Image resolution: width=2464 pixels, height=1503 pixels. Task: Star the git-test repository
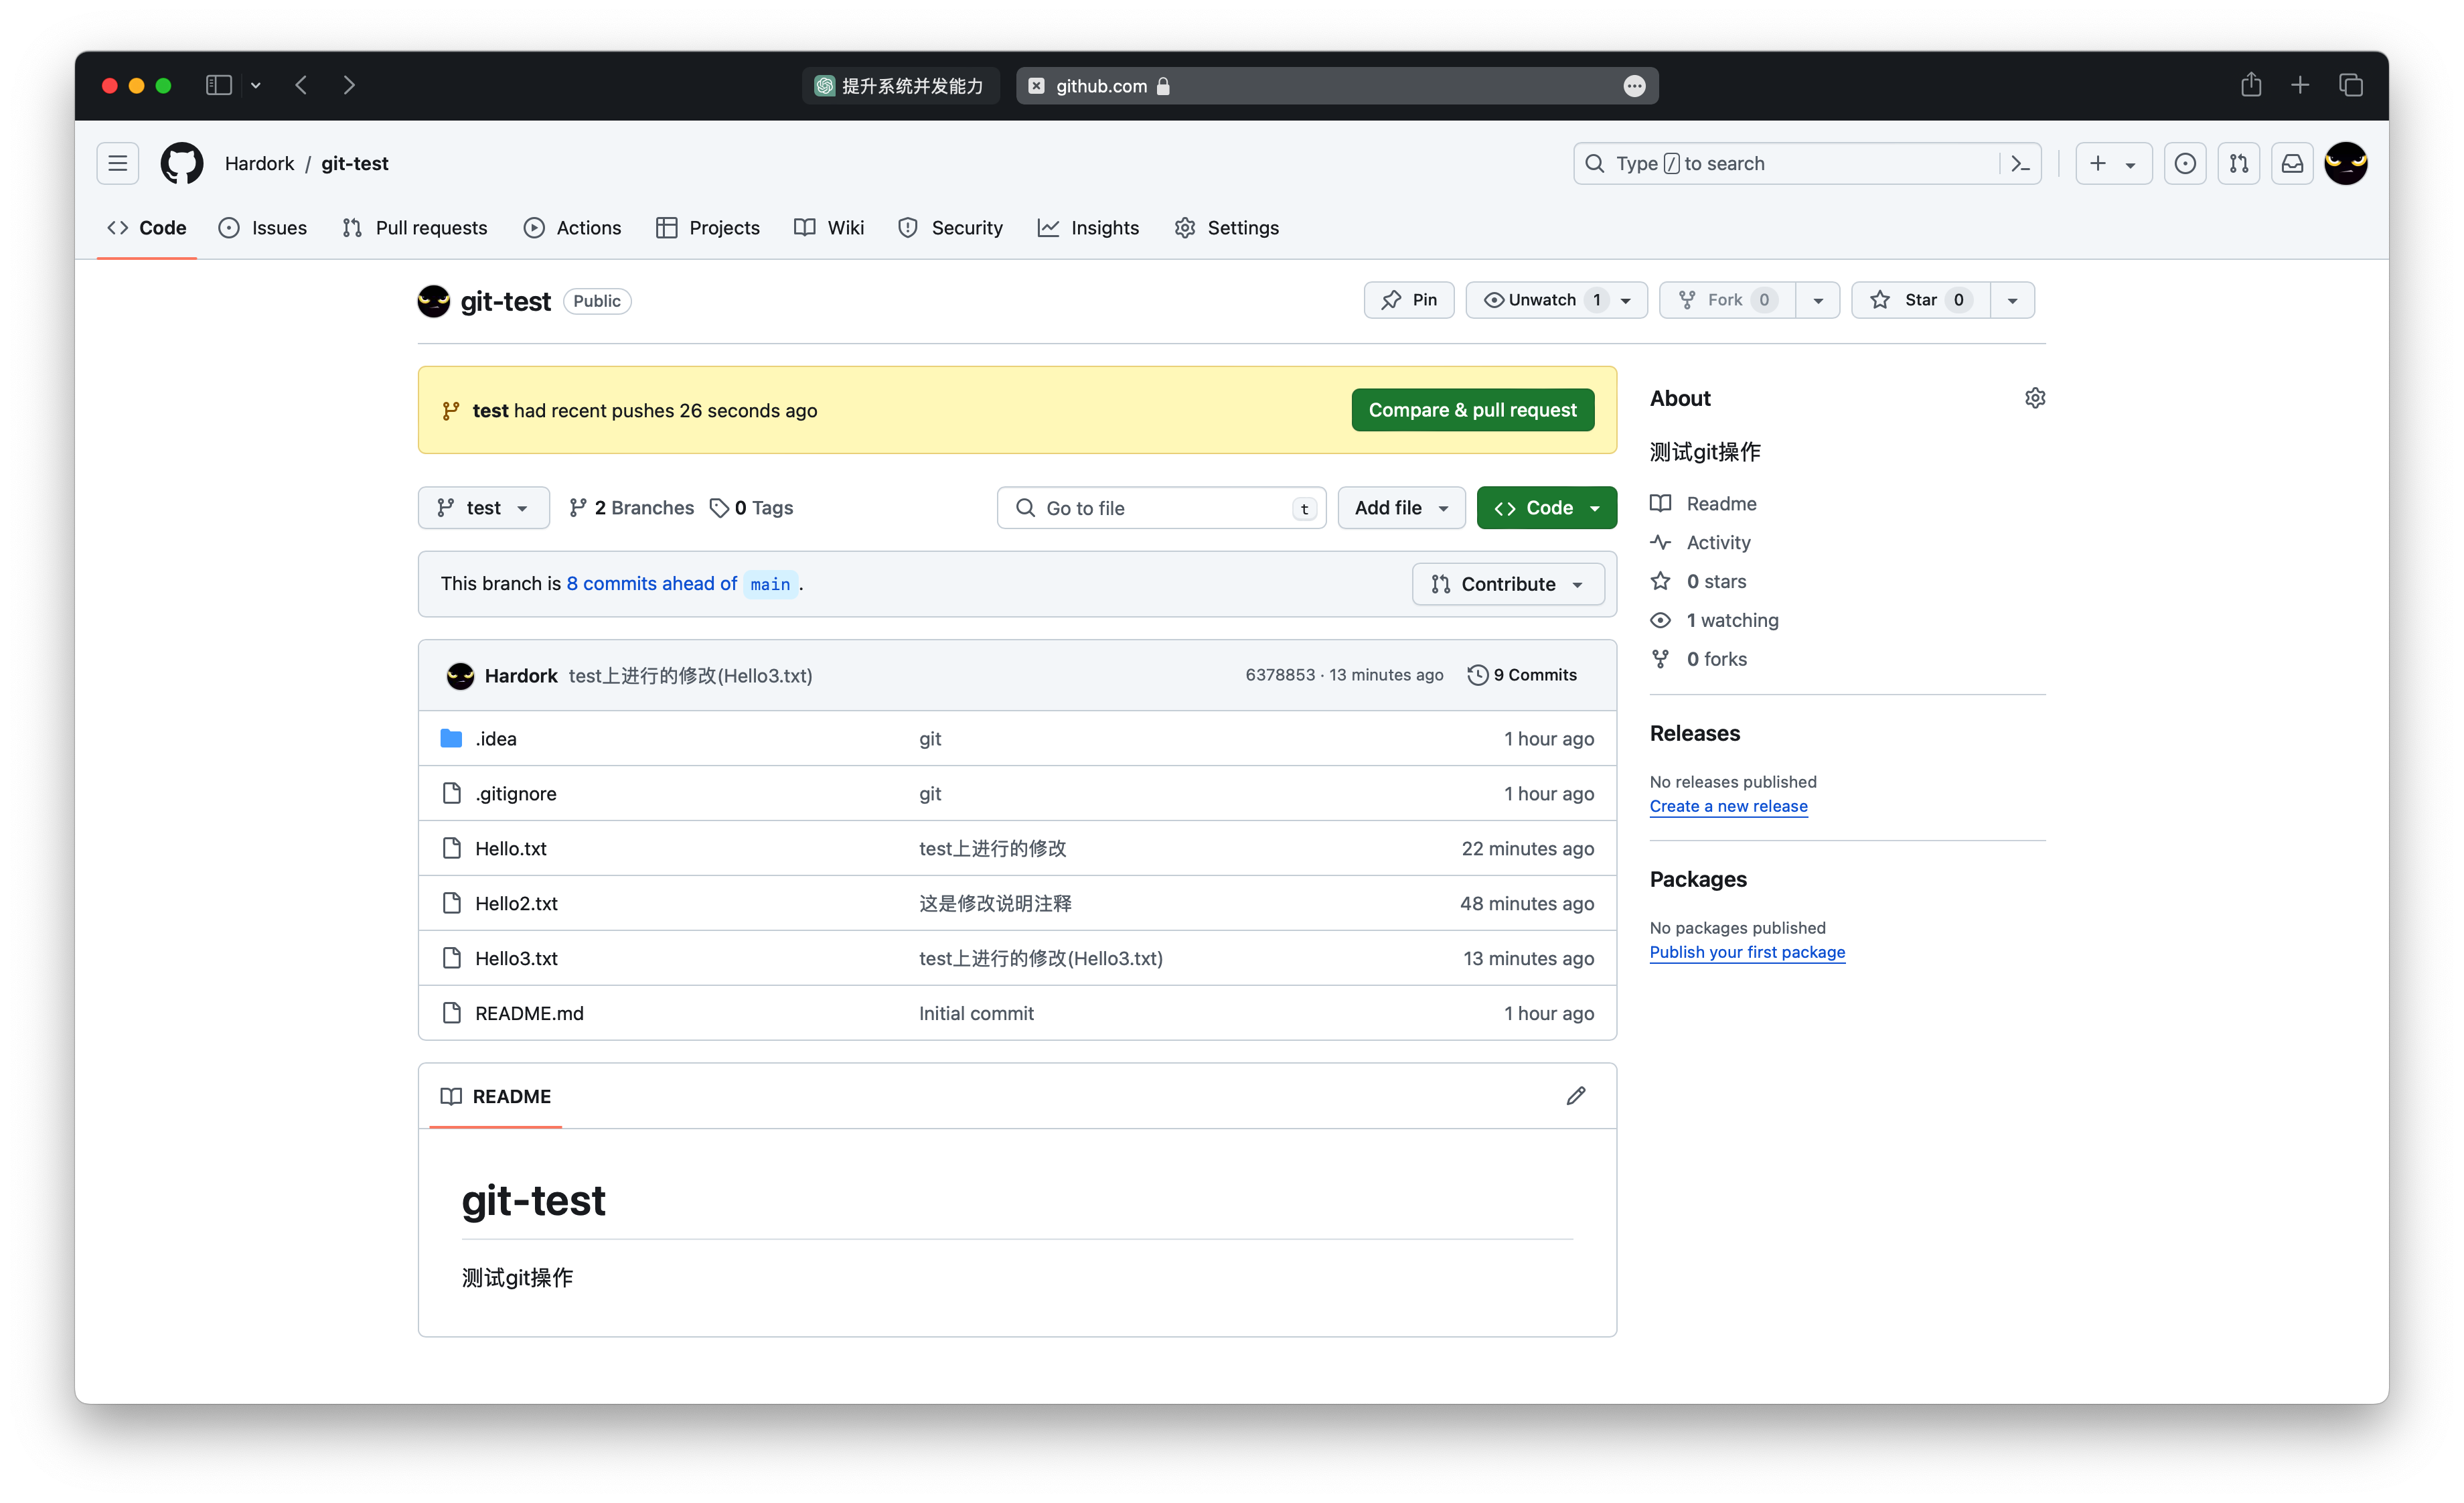(x=1921, y=300)
